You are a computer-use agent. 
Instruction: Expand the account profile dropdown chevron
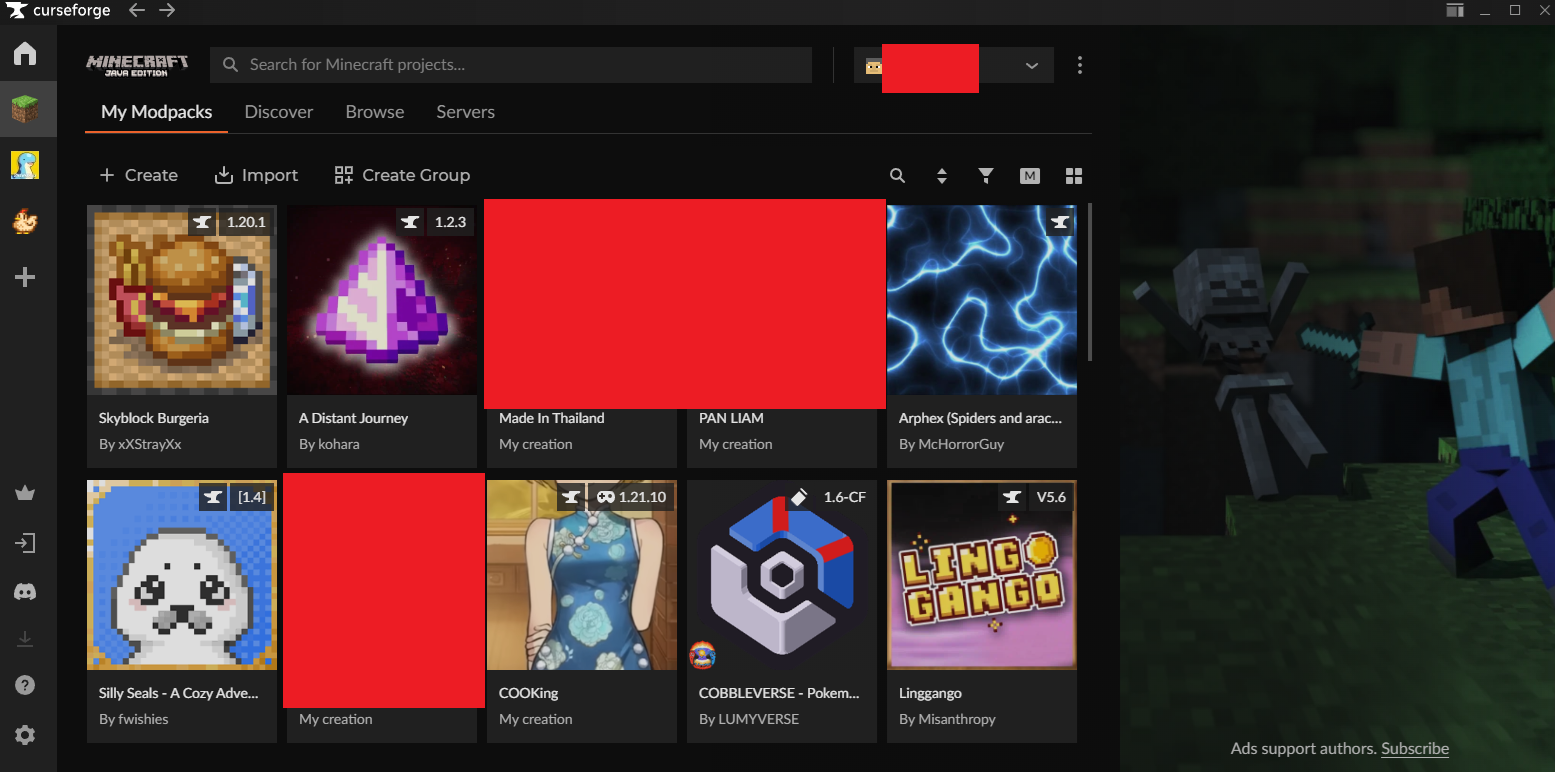coord(1032,65)
